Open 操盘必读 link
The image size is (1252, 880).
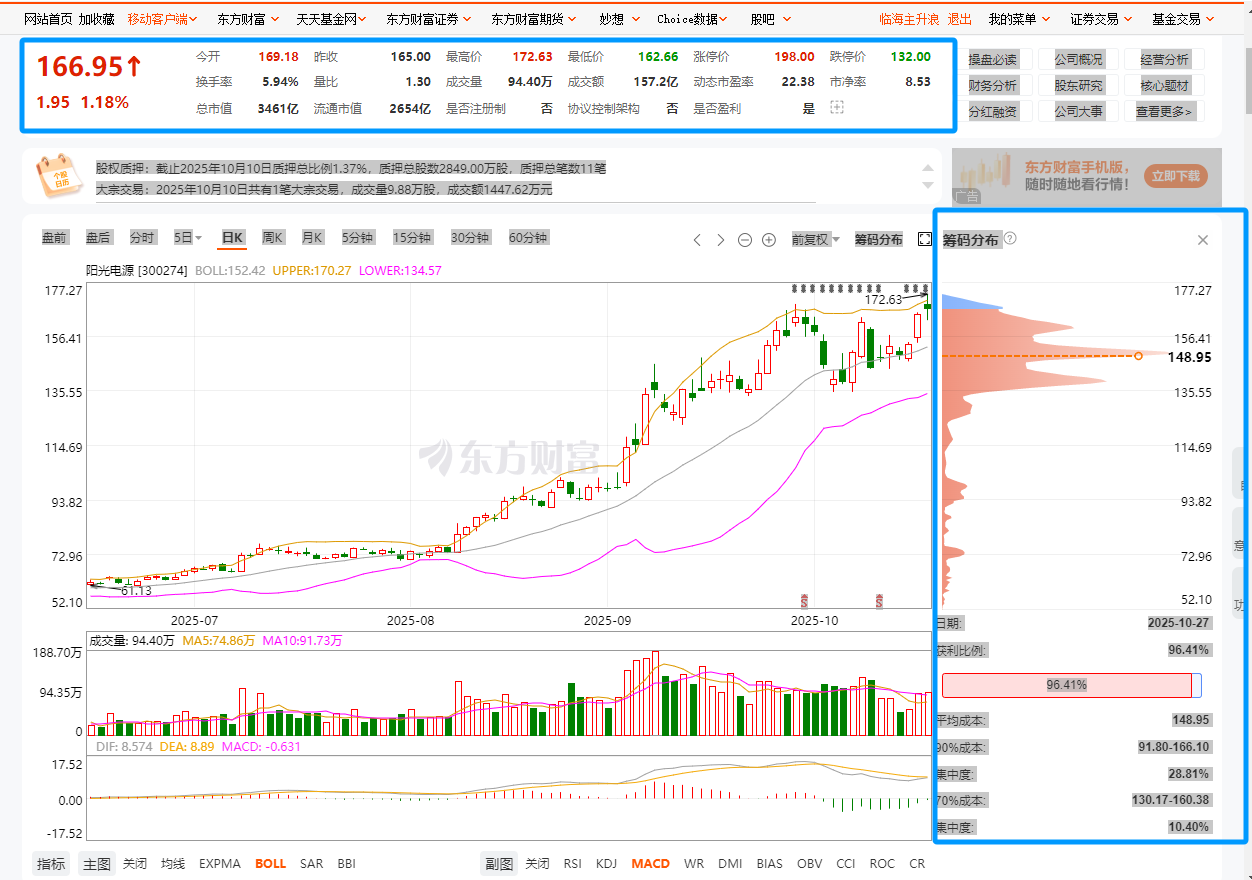(x=993, y=59)
